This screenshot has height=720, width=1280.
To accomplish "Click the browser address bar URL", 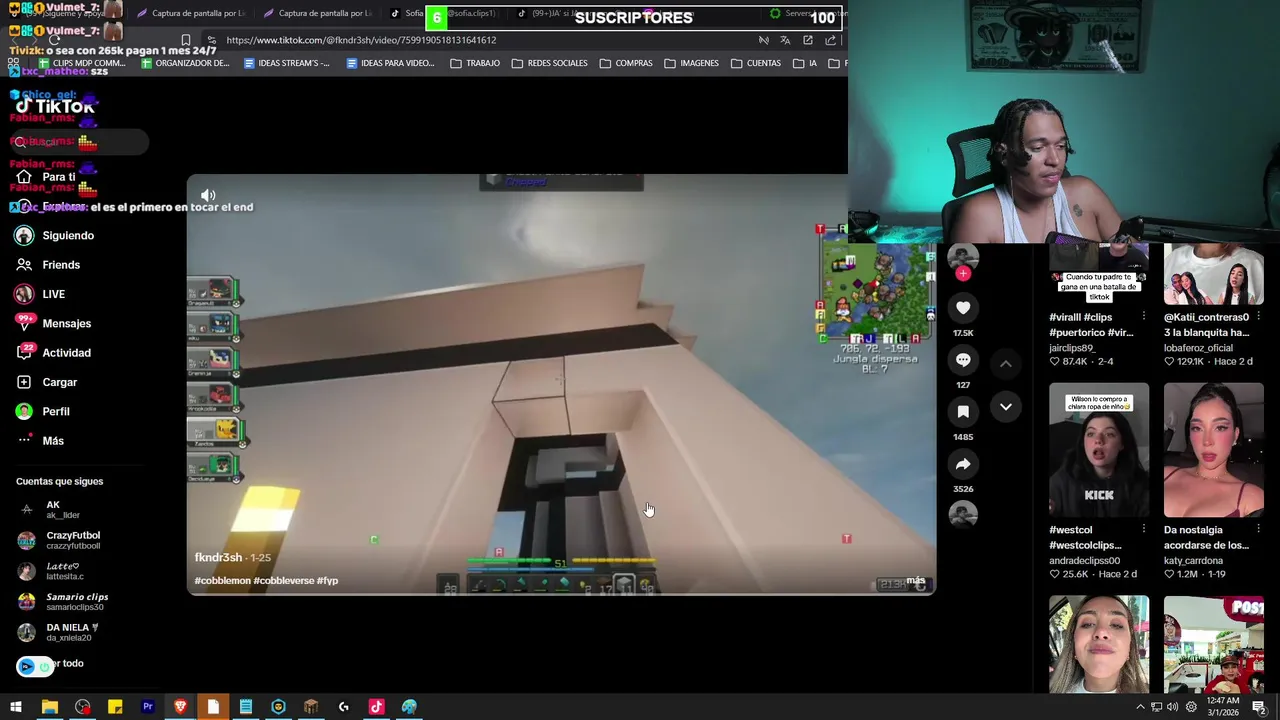I will (x=361, y=40).
